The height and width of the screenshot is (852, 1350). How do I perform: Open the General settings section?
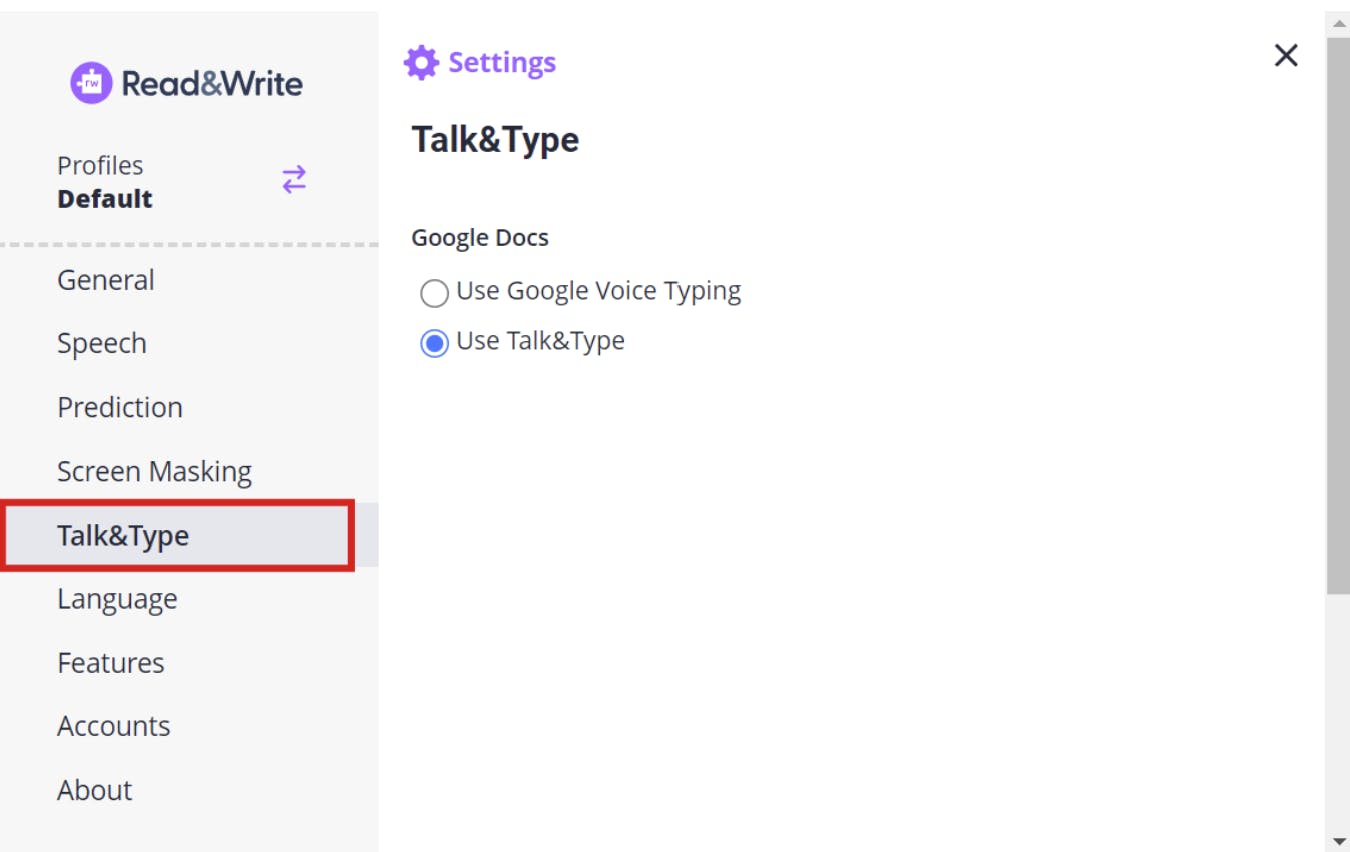[x=106, y=280]
